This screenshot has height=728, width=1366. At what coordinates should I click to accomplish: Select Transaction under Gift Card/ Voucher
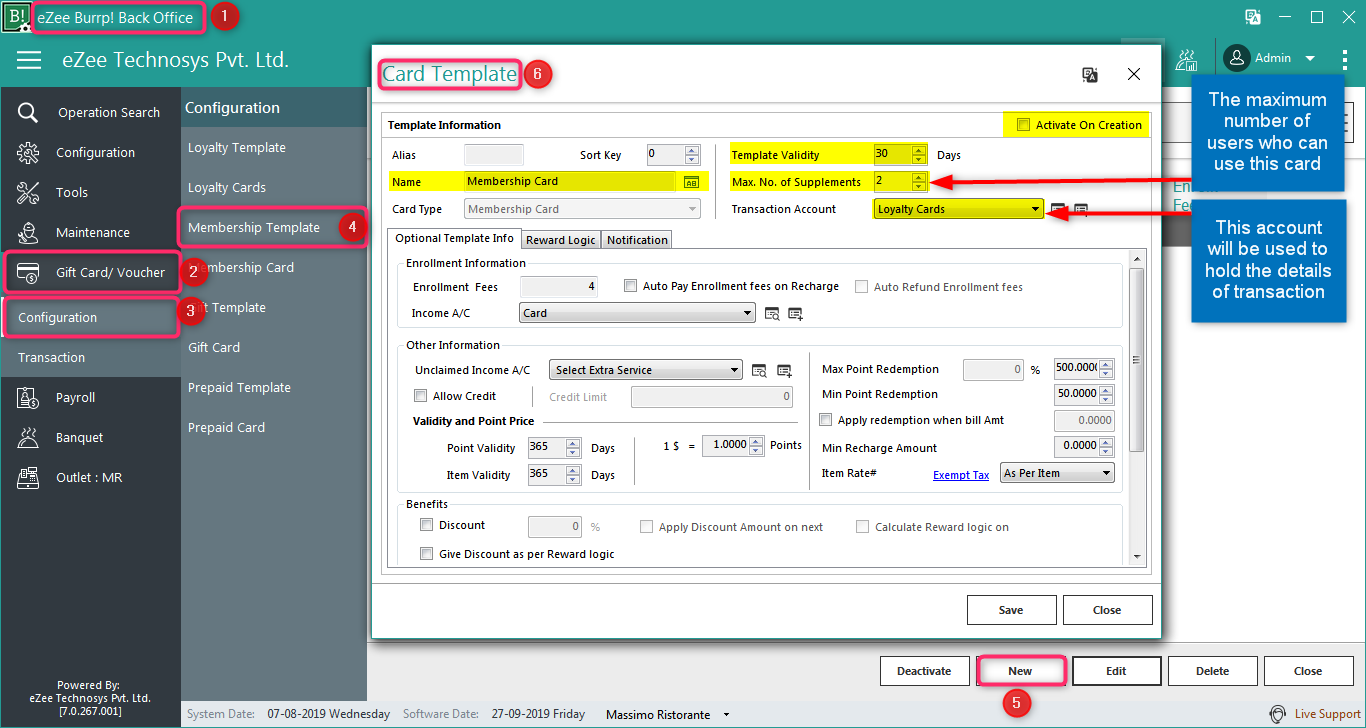pyautogui.click(x=51, y=357)
